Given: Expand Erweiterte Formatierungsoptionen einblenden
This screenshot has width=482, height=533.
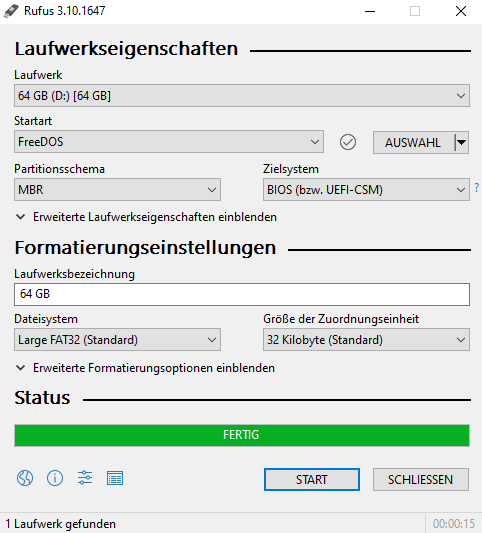Looking at the screenshot, I should point(145,368).
